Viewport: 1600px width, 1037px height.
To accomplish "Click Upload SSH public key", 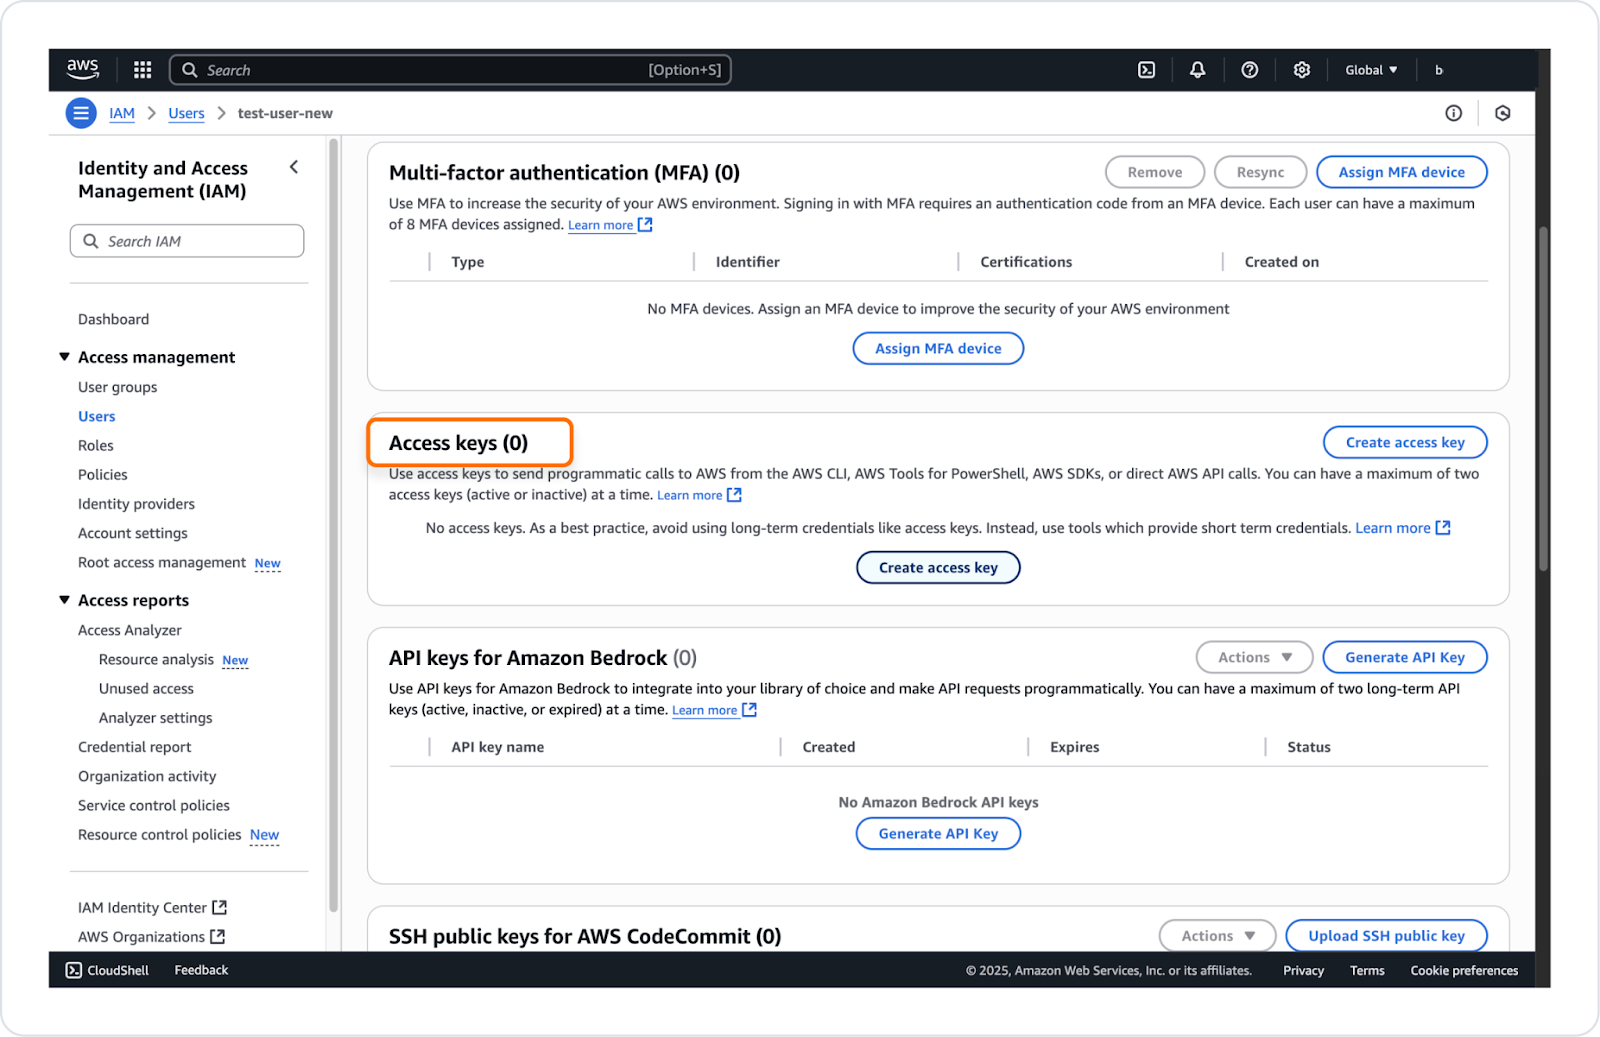I will (1386, 936).
